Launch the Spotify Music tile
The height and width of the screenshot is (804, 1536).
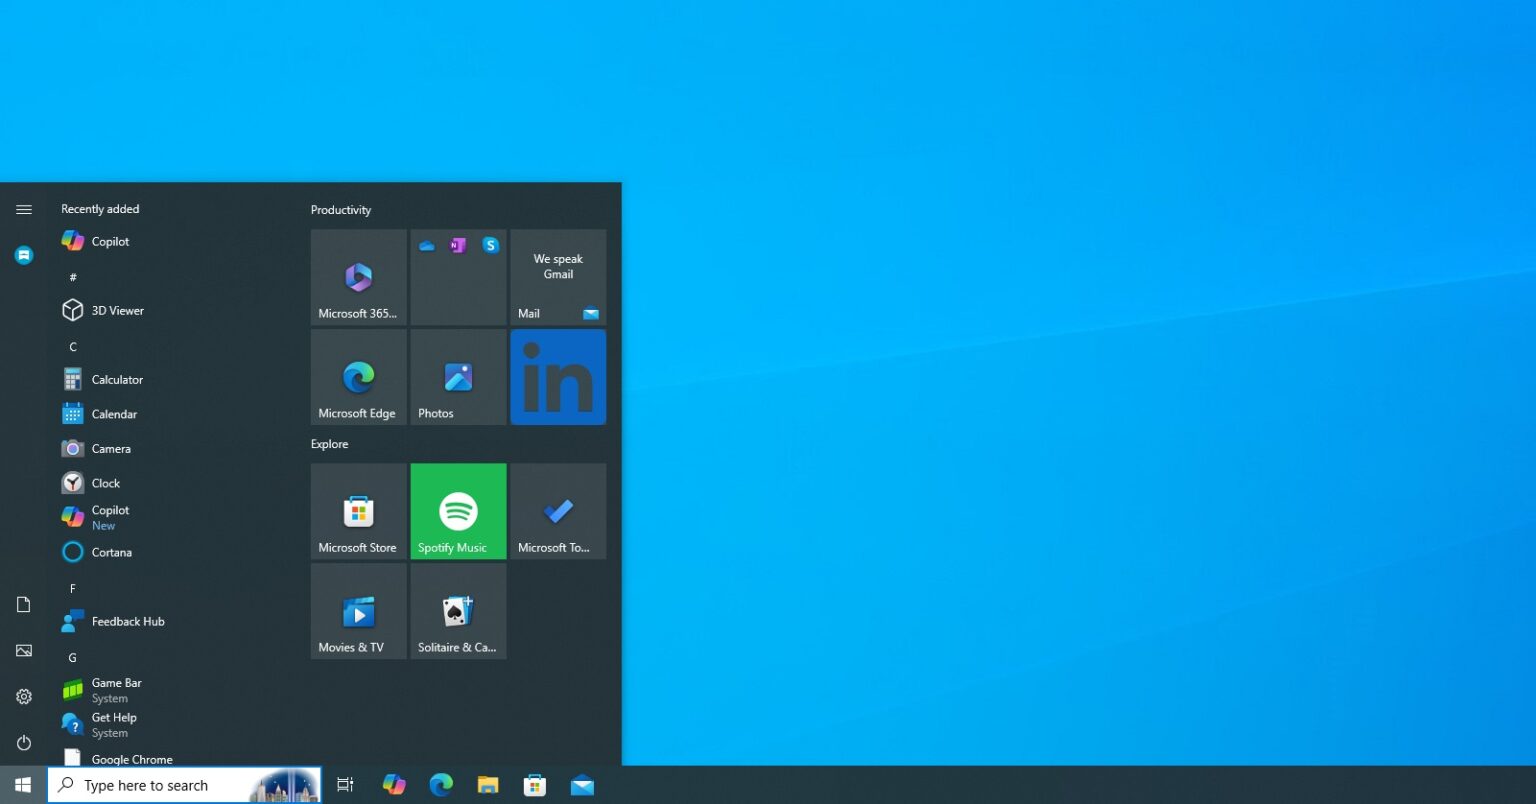457,511
